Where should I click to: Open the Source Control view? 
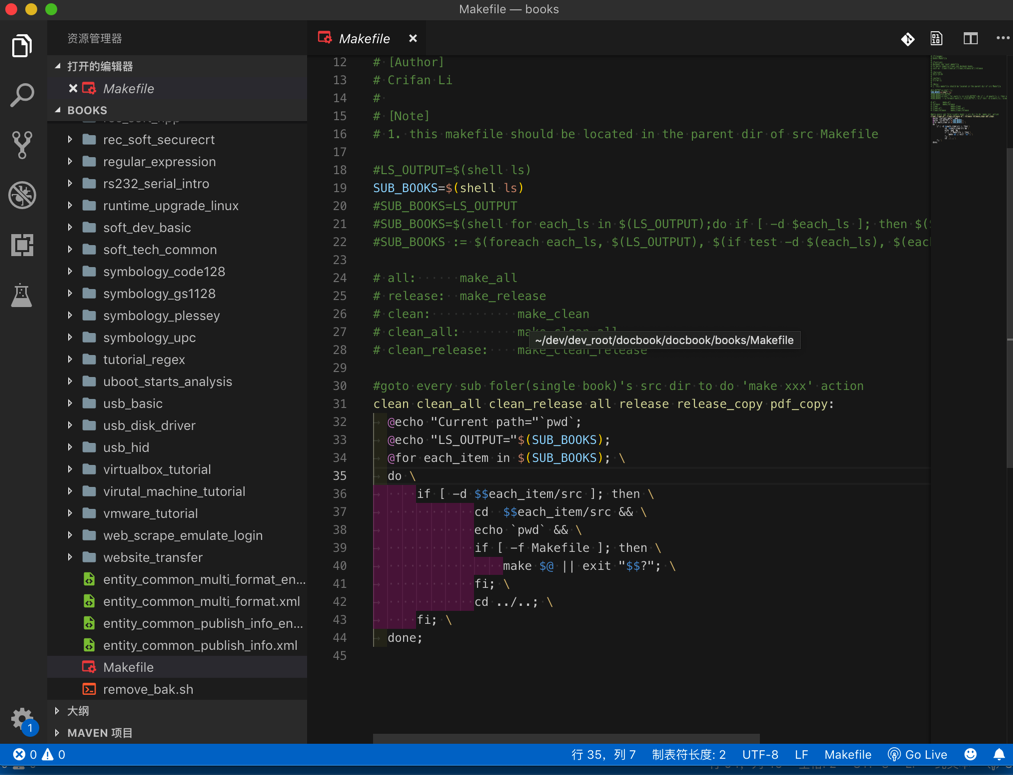(22, 145)
